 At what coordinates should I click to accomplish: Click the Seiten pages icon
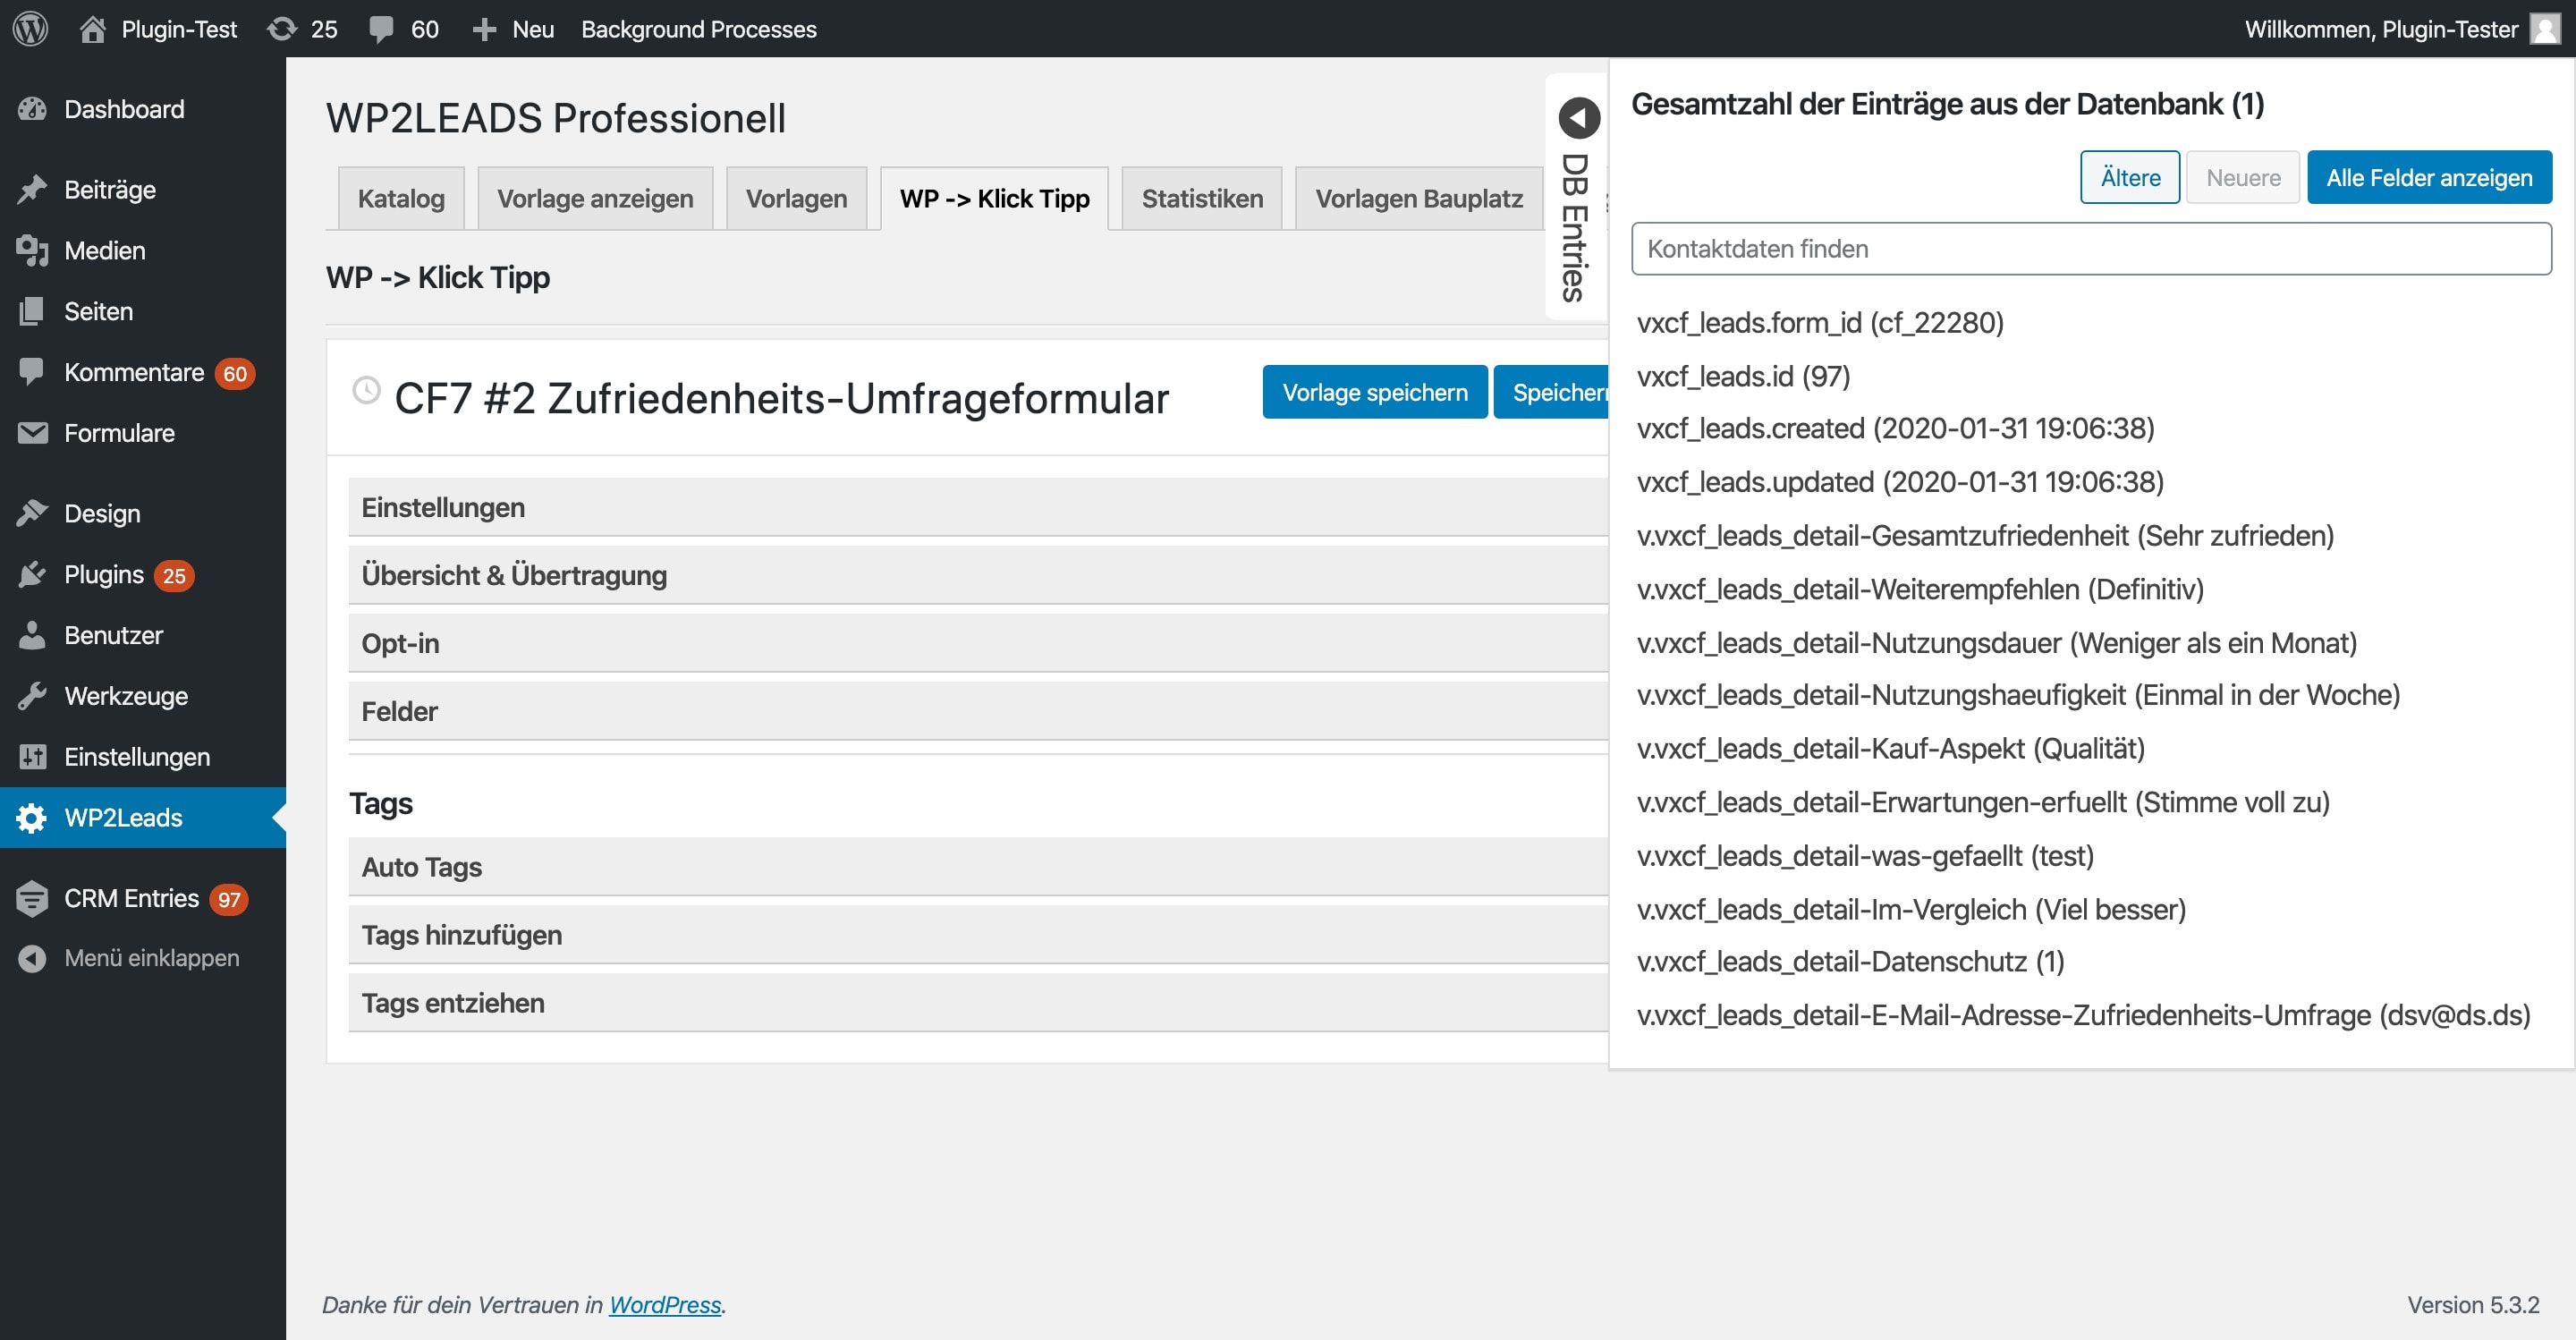[32, 312]
